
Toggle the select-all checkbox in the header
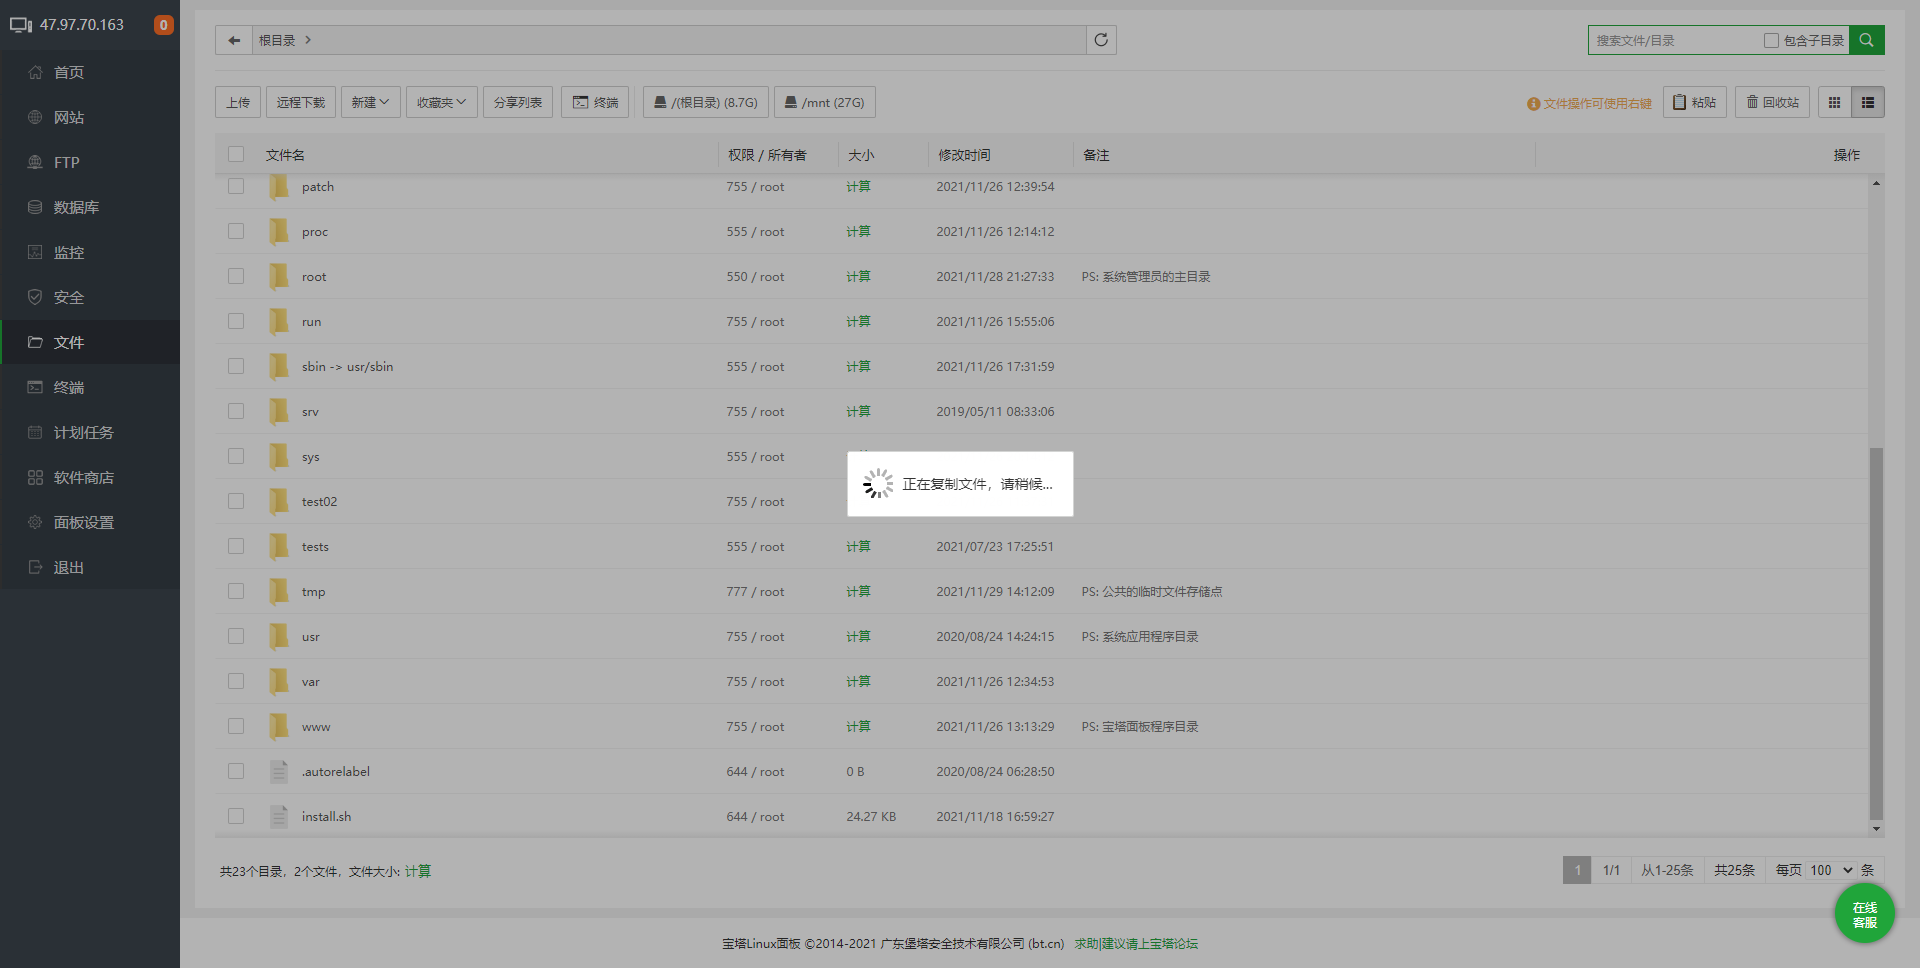[236, 154]
